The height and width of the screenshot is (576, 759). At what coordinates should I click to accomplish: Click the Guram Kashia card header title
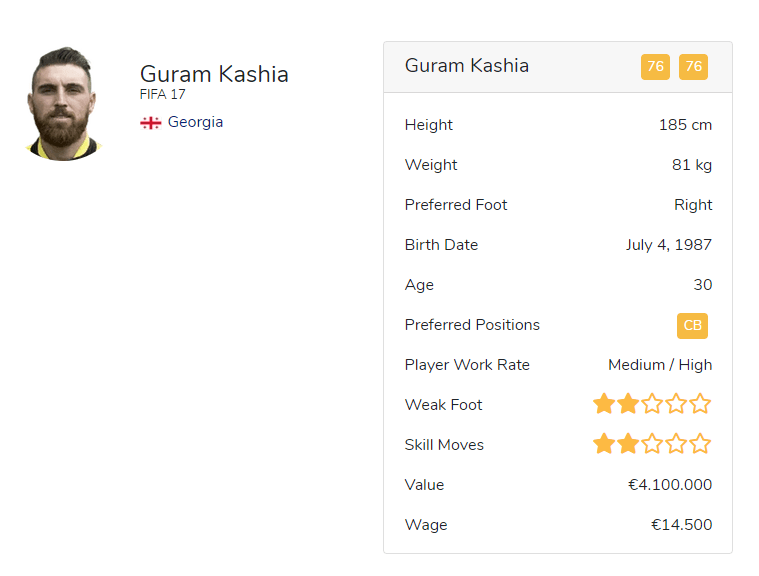[466, 66]
